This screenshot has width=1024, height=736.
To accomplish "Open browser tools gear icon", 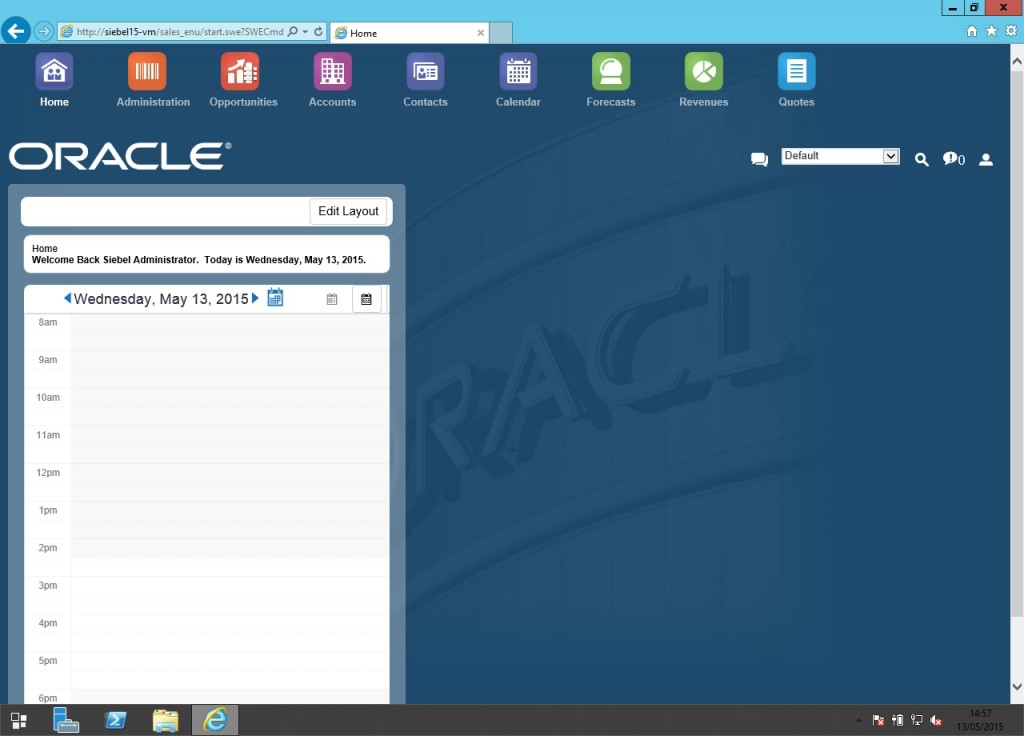I will (1011, 31).
